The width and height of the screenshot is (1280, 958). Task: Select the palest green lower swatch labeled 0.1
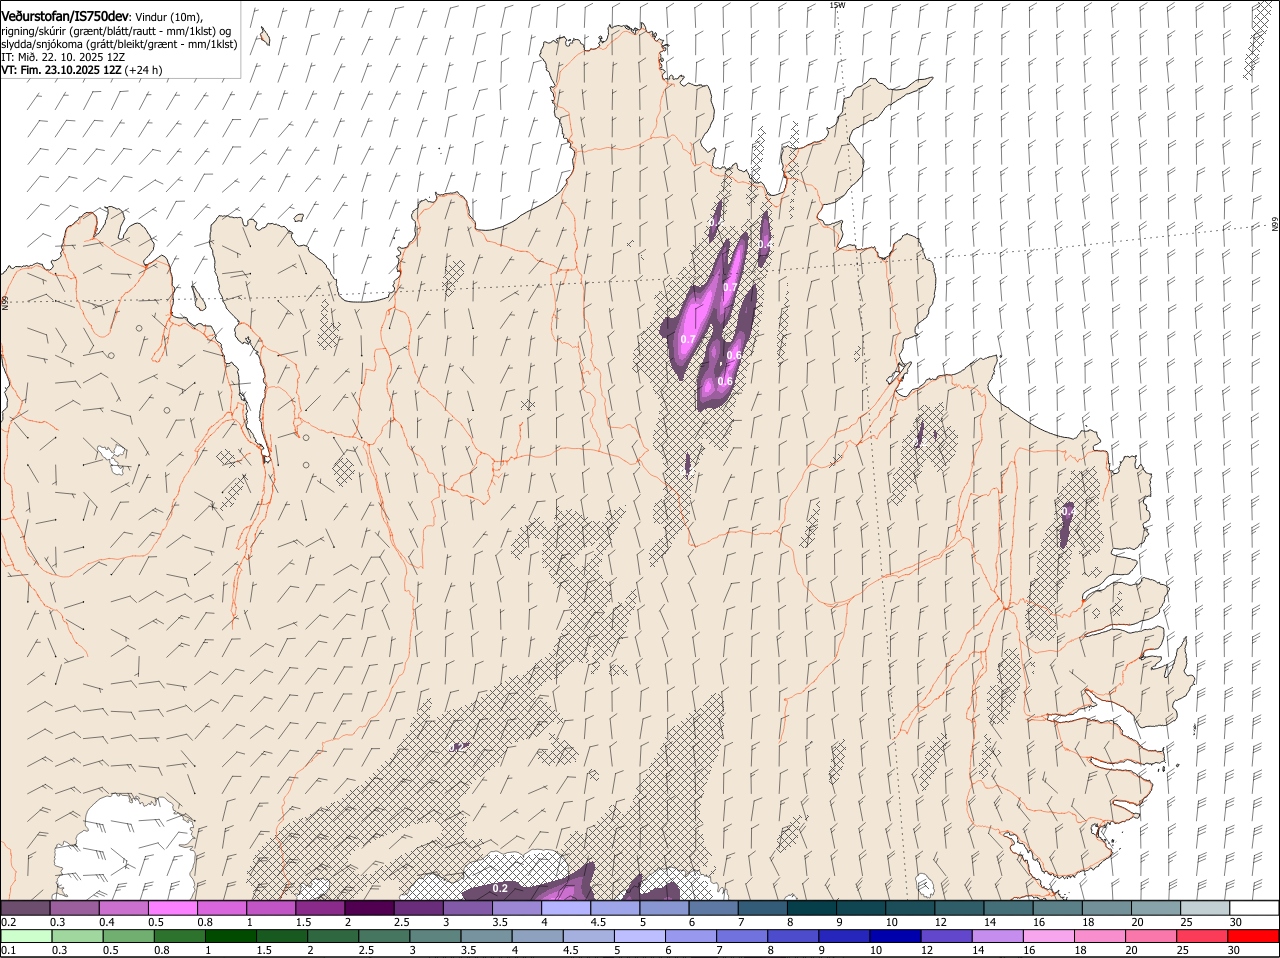(26, 936)
